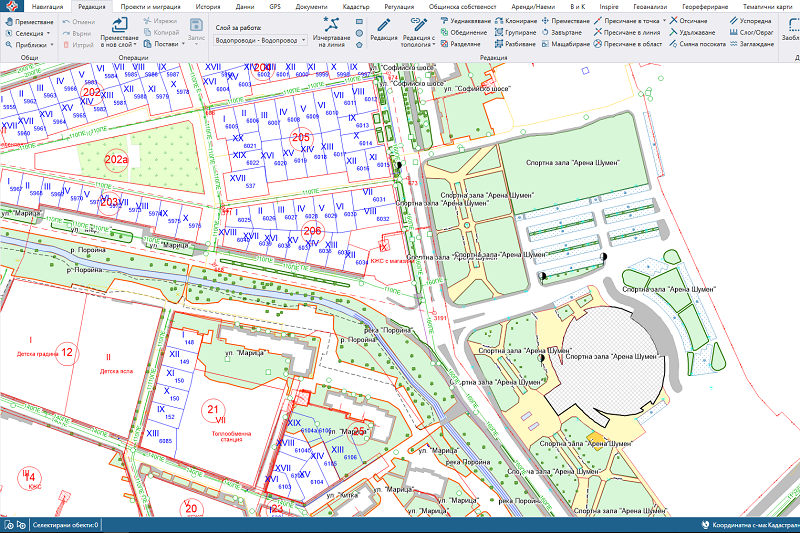Switch to the Навигация tab

(47, 6)
